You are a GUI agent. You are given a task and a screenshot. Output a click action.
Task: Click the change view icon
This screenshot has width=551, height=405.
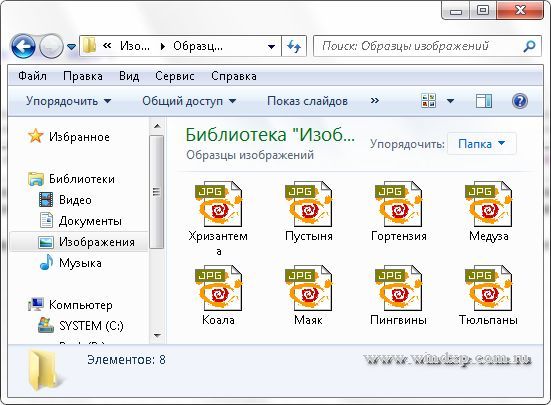click(428, 101)
